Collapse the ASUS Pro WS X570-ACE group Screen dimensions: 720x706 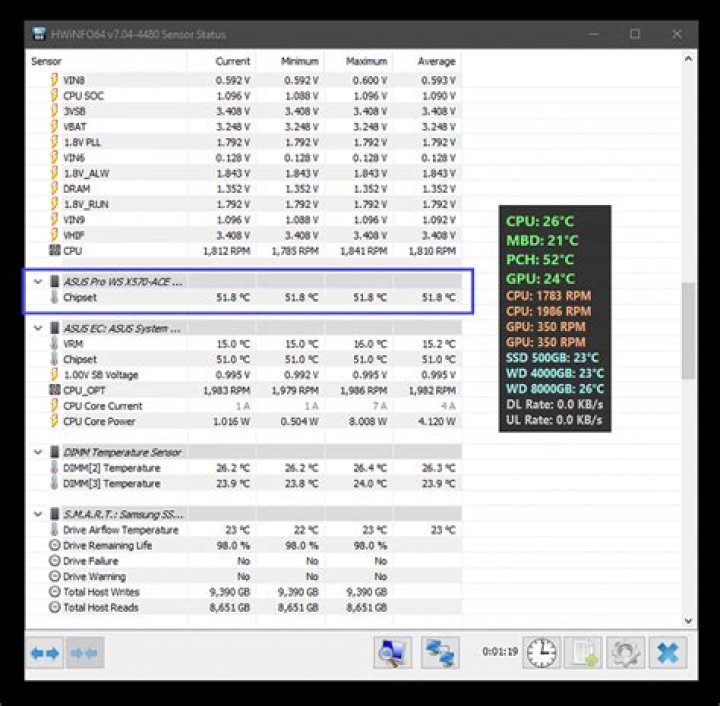(x=38, y=282)
